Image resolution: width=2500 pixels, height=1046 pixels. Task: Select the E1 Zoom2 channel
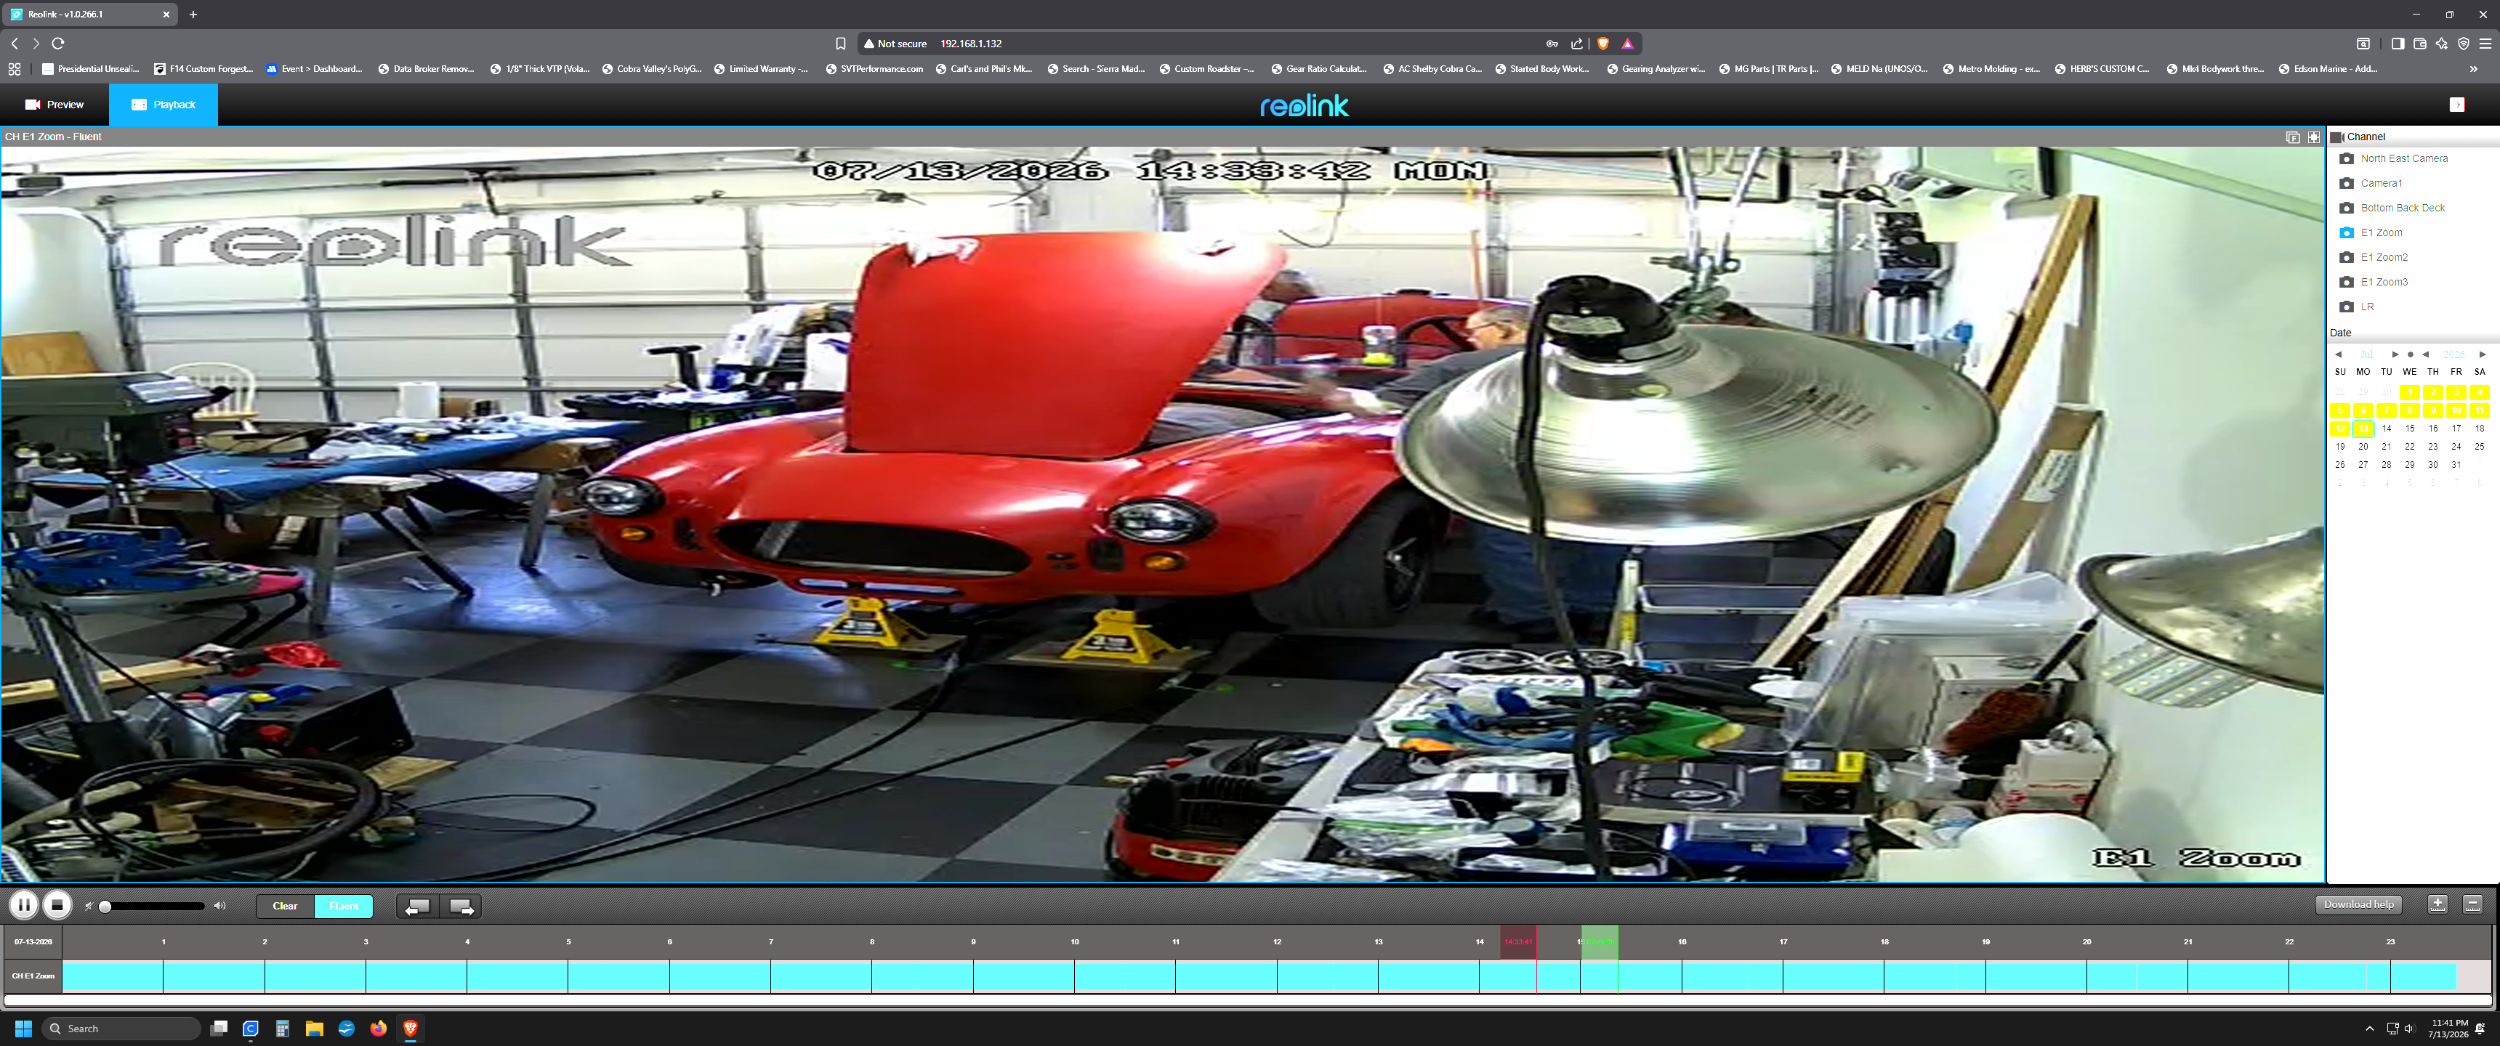[2384, 257]
